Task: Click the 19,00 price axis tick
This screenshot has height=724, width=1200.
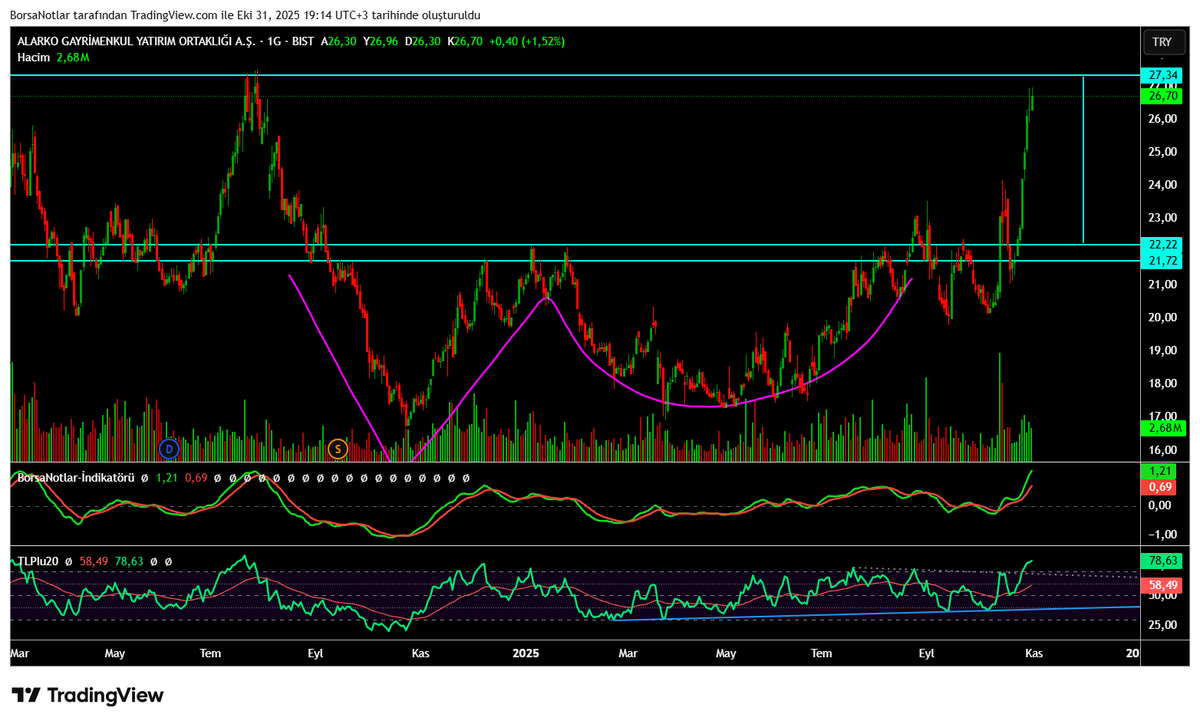Action: 1162,351
